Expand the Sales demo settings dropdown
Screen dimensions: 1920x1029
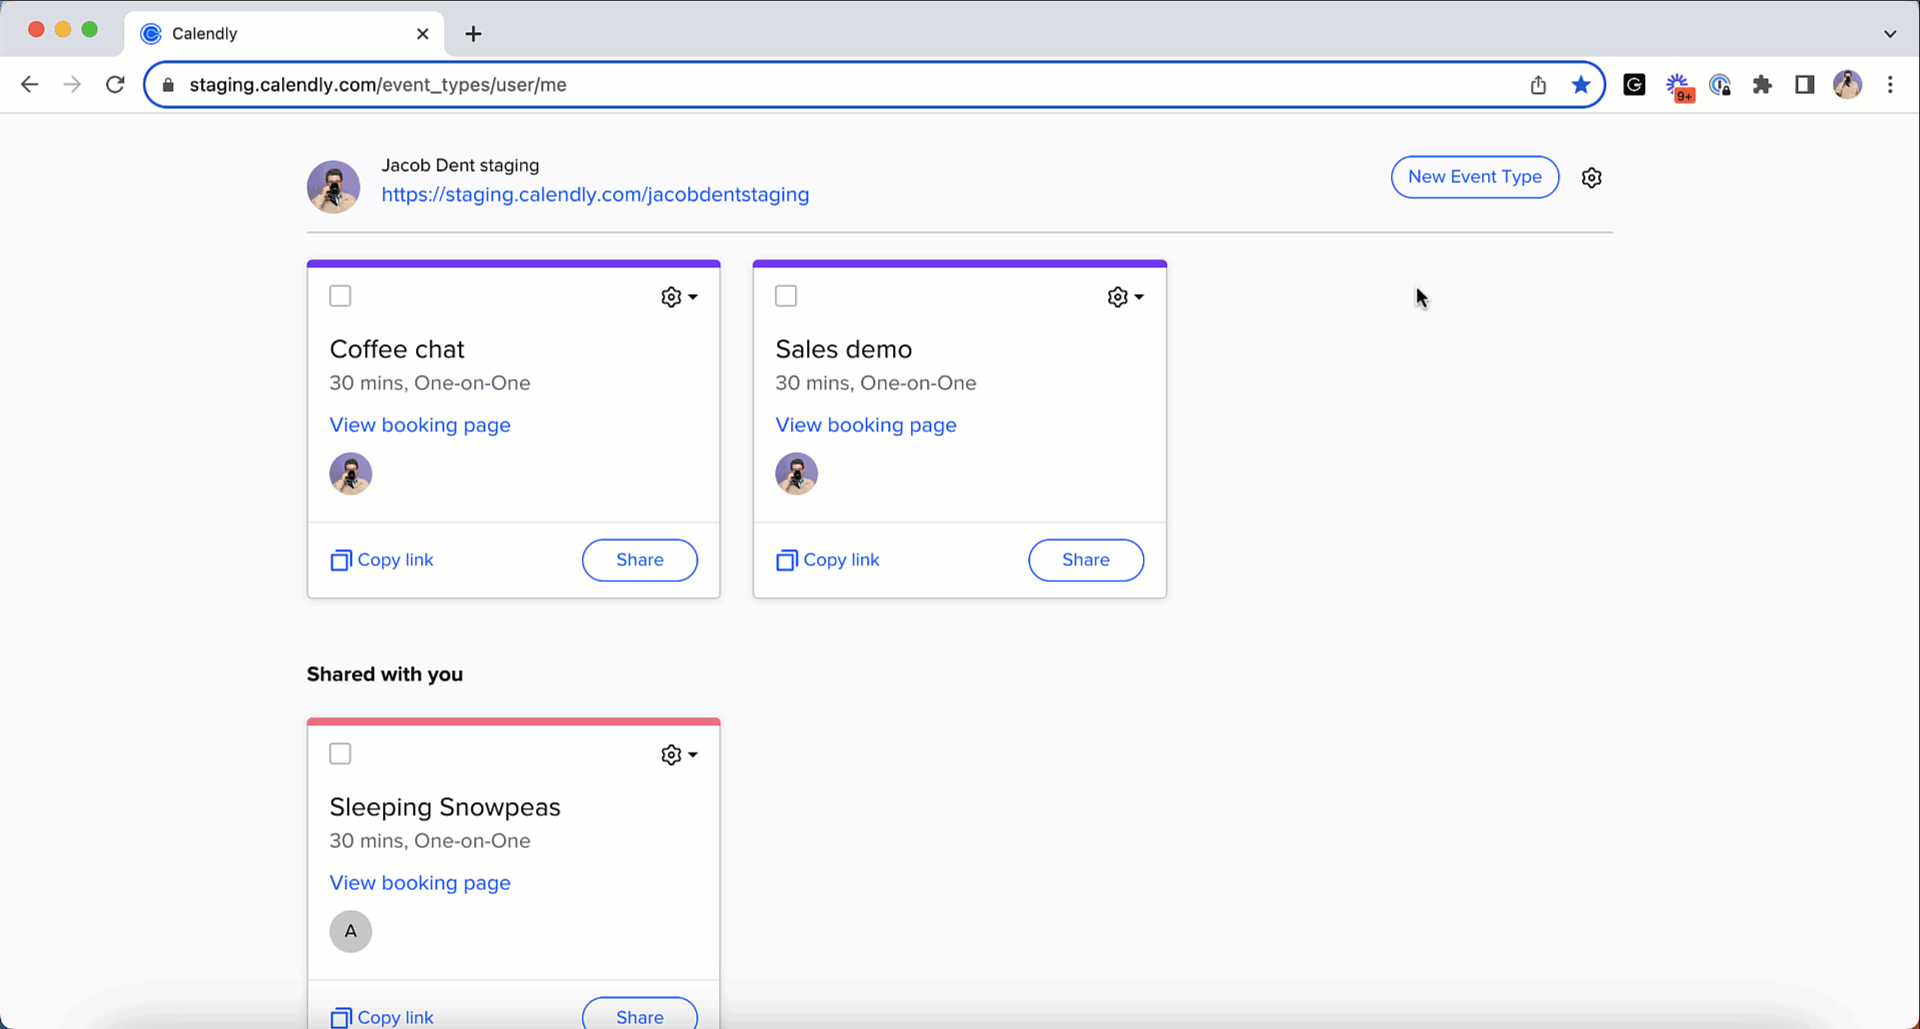click(x=1125, y=297)
